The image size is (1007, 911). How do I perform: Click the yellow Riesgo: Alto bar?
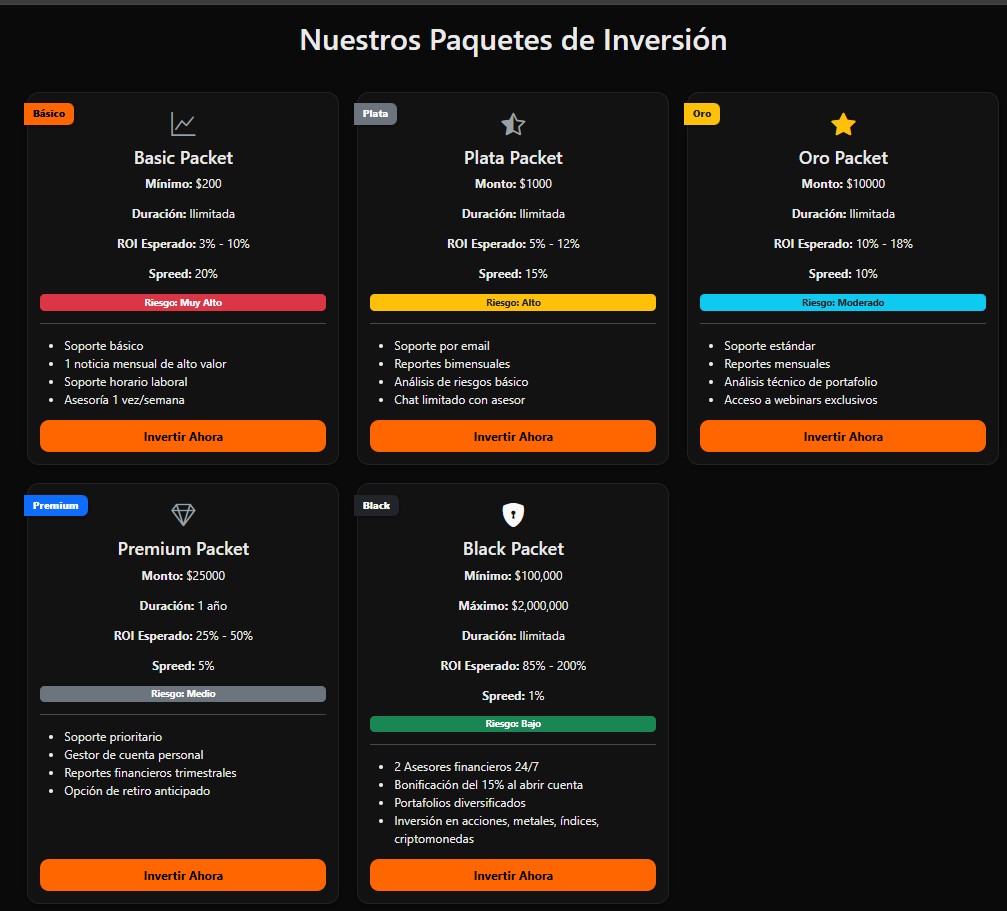pyautogui.click(x=513, y=302)
